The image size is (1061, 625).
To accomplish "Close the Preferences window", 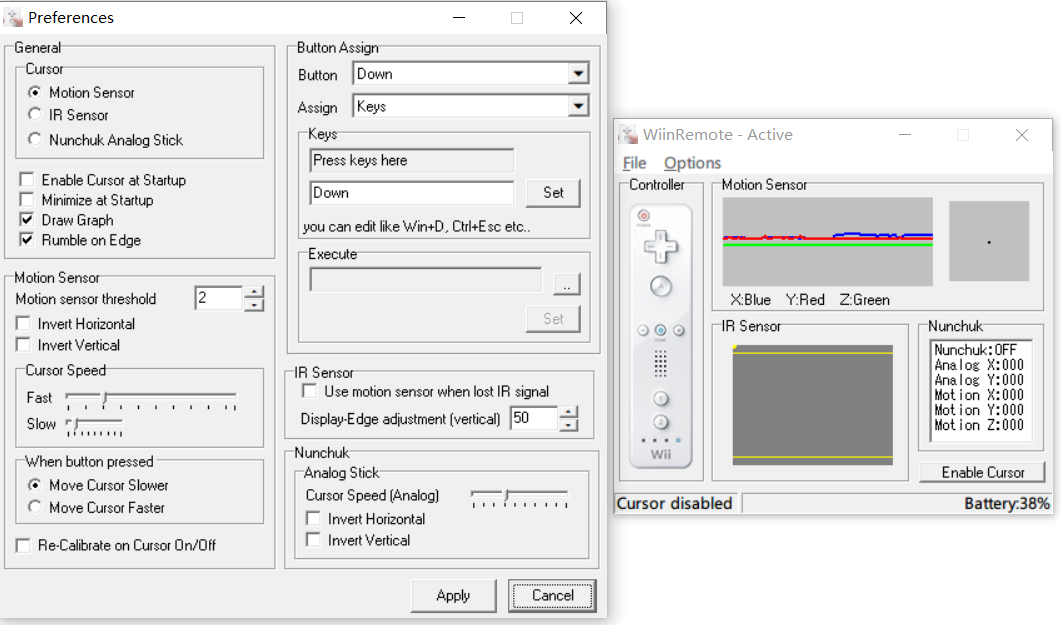I will pos(576,18).
